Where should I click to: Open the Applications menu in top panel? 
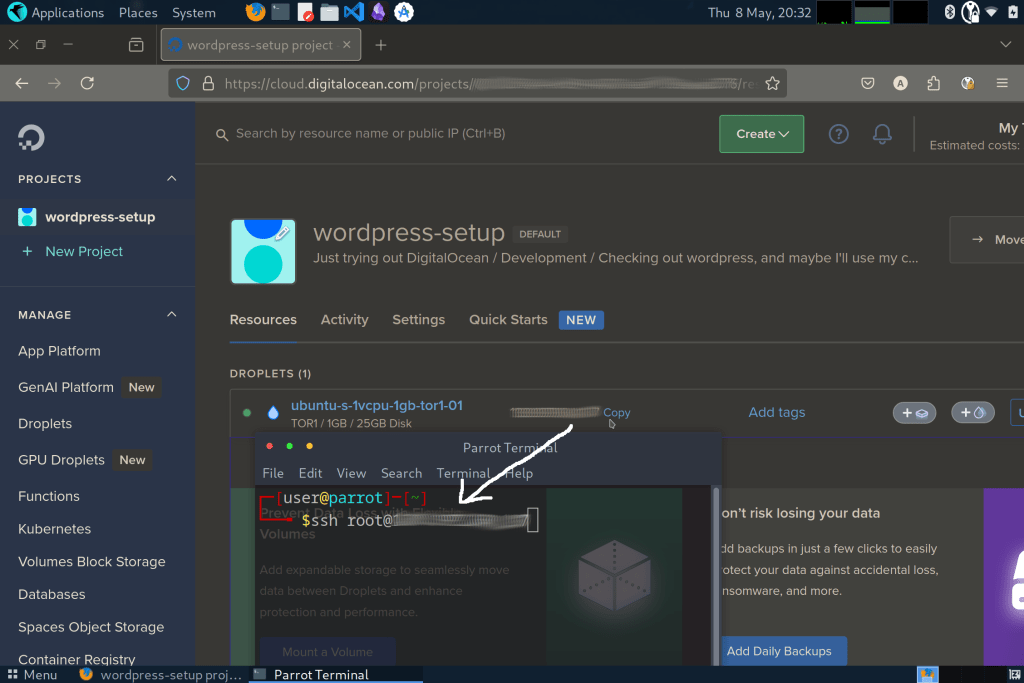click(67, 12)
